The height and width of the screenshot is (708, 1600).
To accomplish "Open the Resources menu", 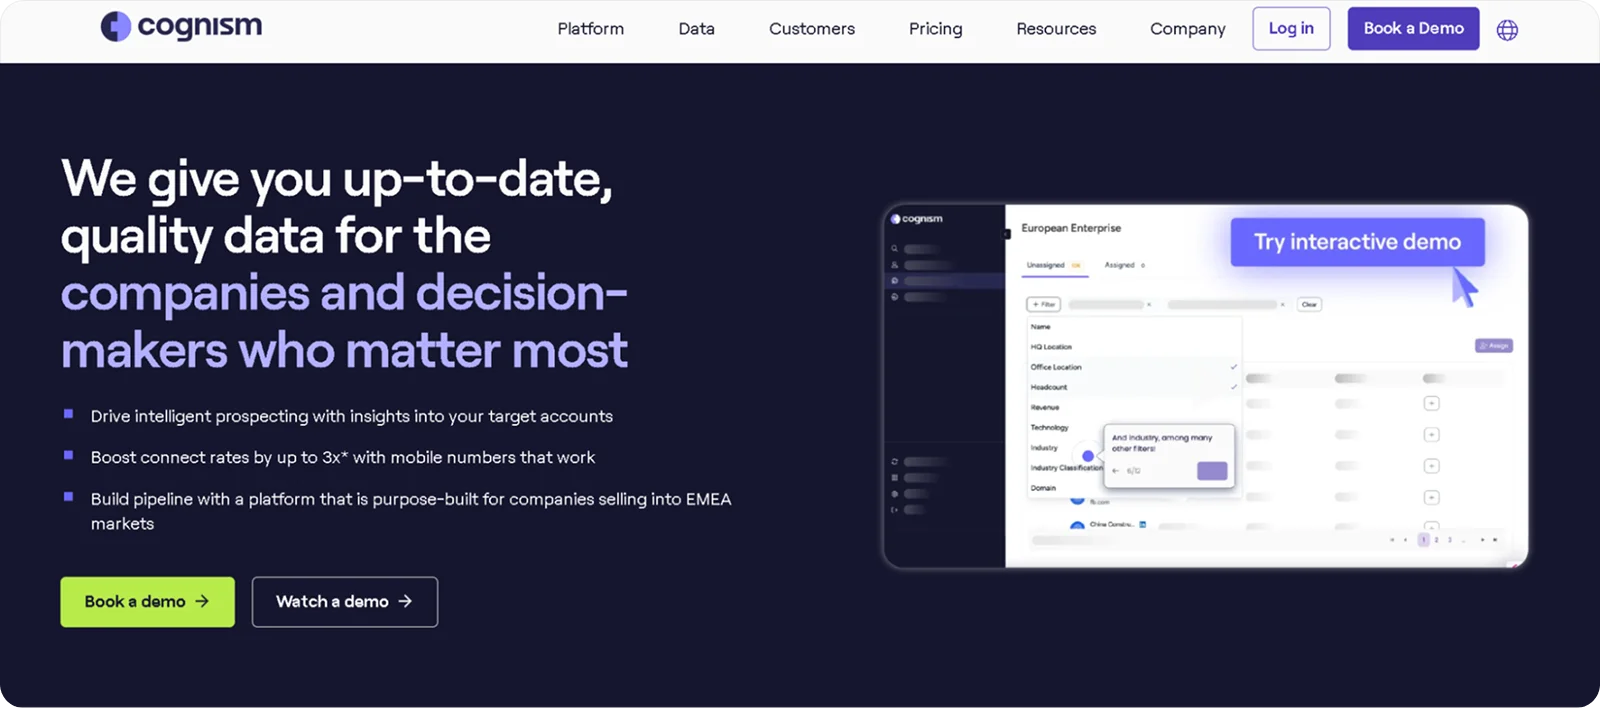I will tap(1056, 29).
